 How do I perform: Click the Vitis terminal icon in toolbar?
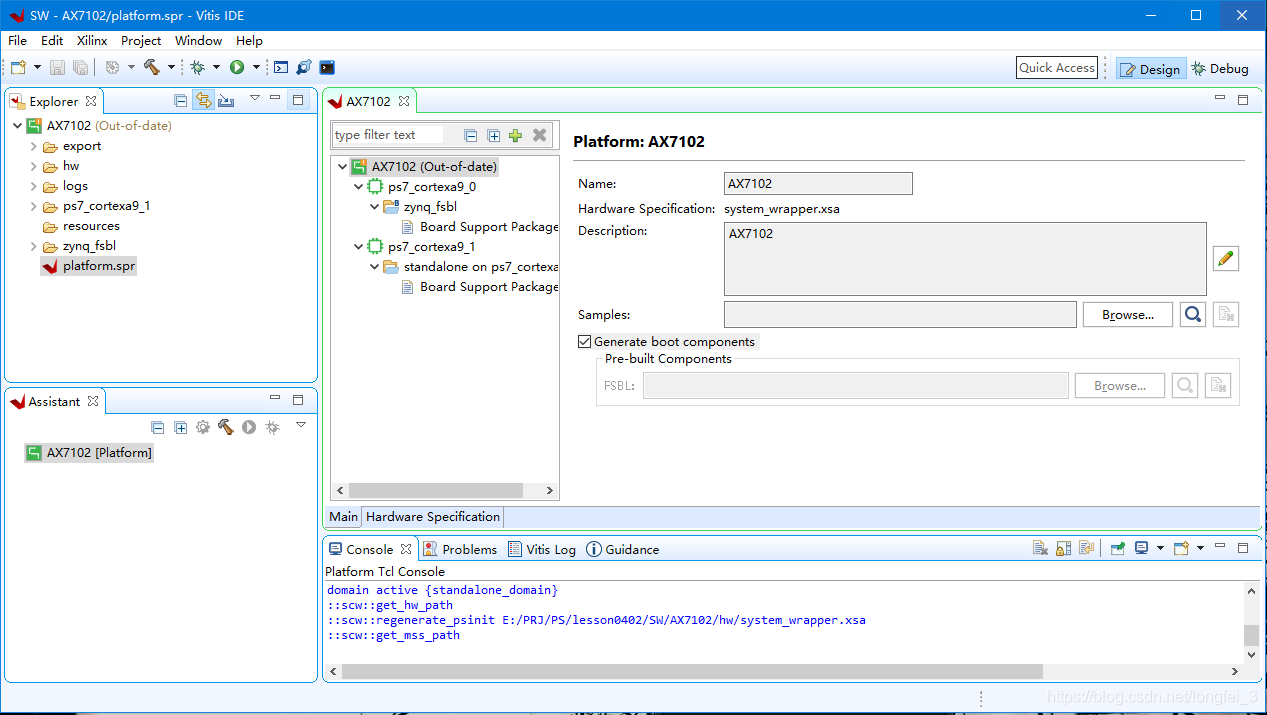pos(327,67)
